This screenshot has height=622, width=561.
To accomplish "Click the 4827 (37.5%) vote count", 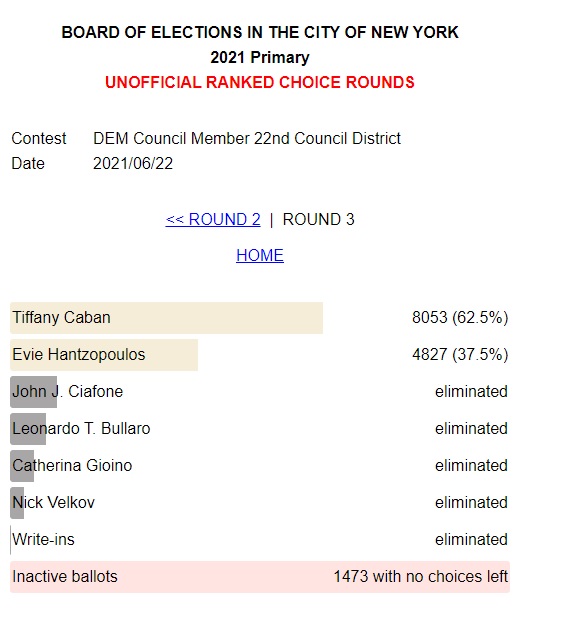I will pos(460,354).
